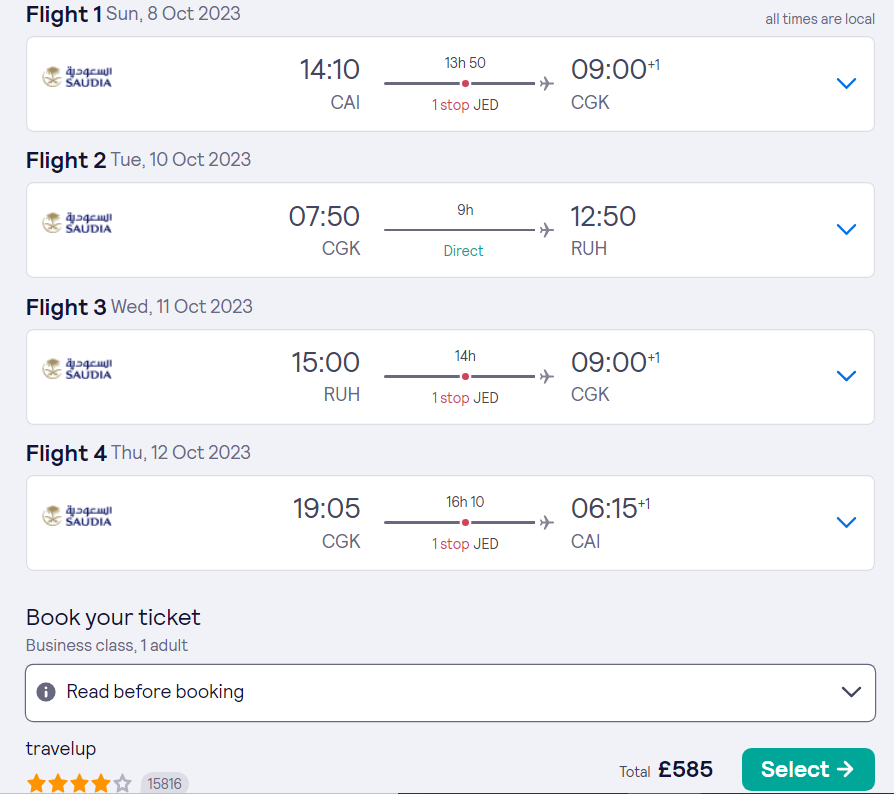Viewport: 894px width, 794px height.
Task: Click the 1 stop JED label on Flight 1
Action: (465, 105)
